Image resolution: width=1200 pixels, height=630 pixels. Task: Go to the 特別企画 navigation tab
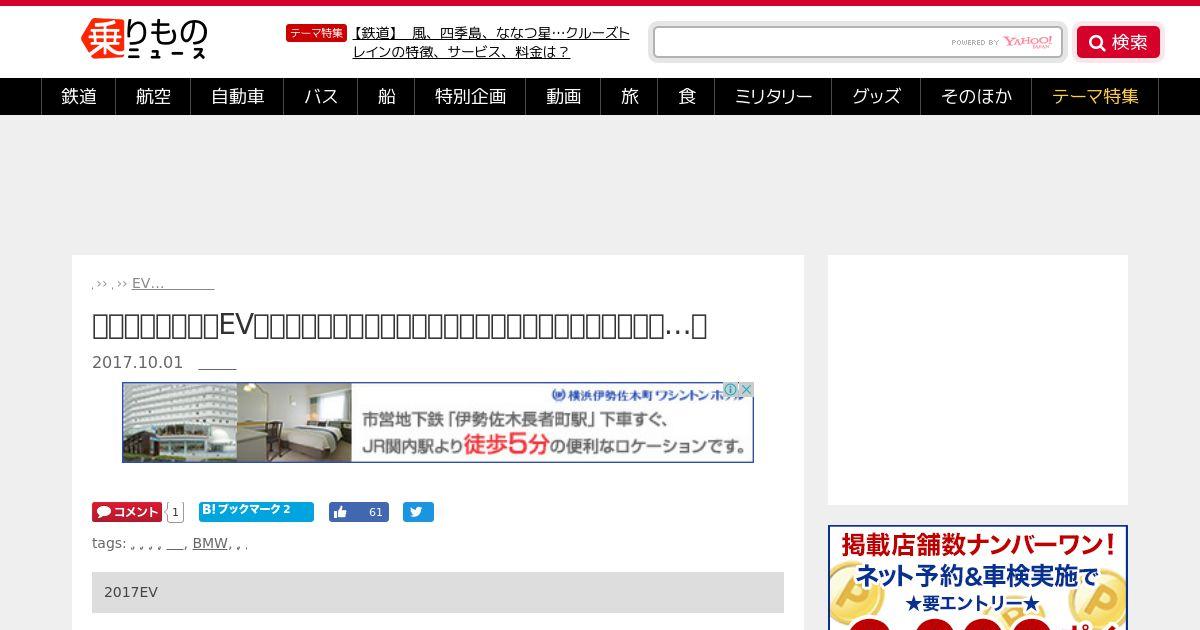tap(471, 96)
